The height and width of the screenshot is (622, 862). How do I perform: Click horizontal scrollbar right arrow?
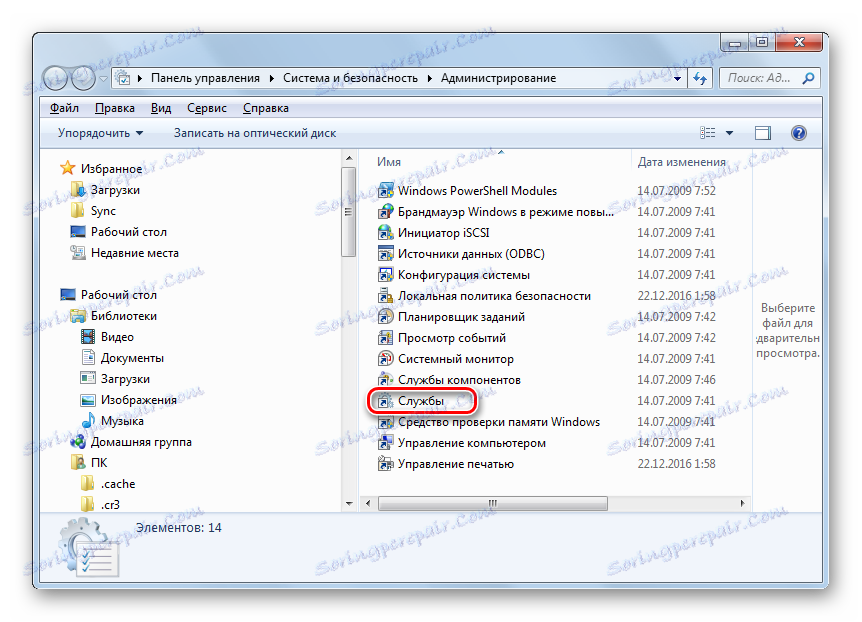[x=743, y=503]
